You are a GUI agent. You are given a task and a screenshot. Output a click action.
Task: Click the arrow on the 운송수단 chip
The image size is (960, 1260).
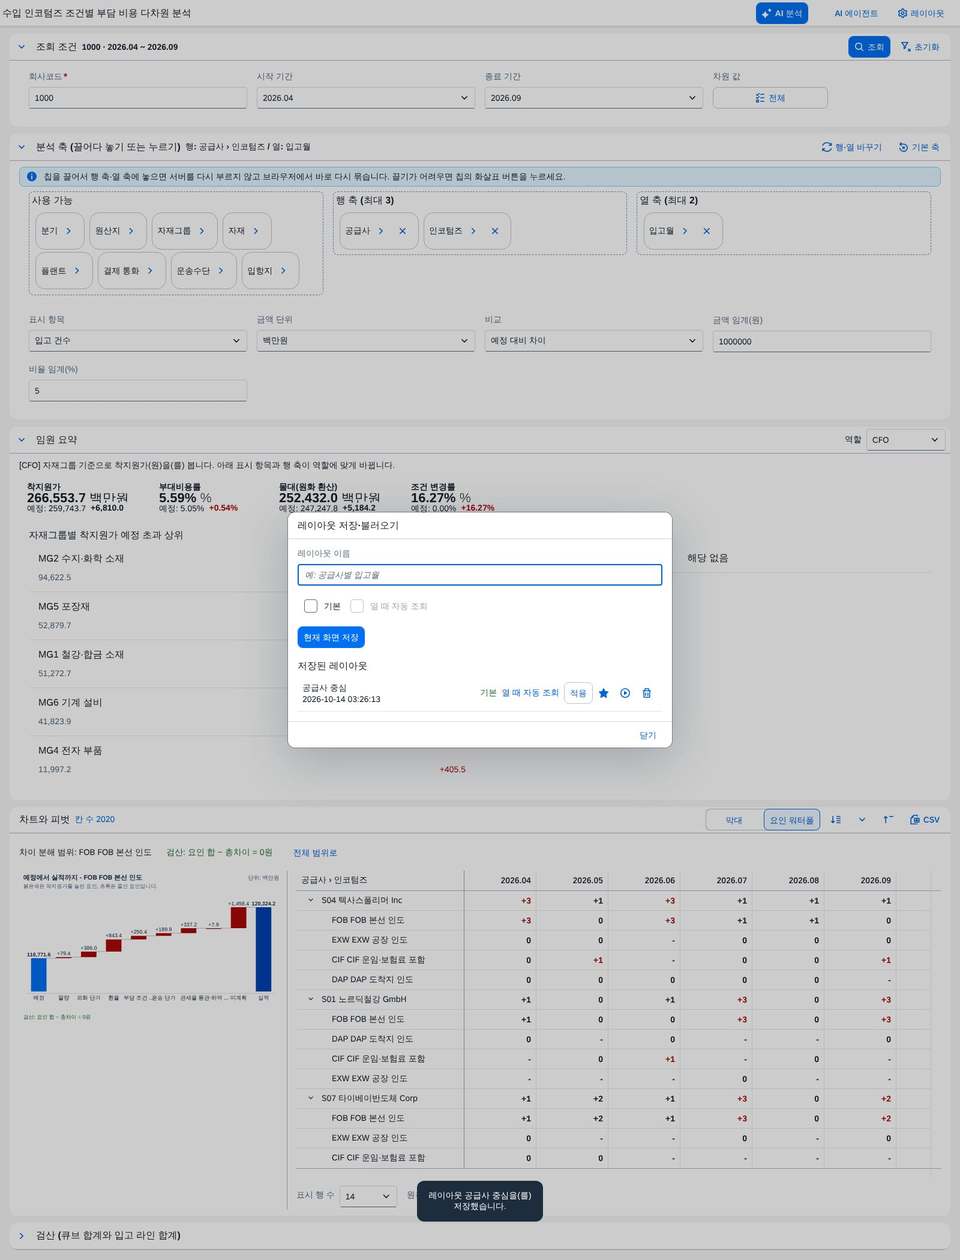221,271
